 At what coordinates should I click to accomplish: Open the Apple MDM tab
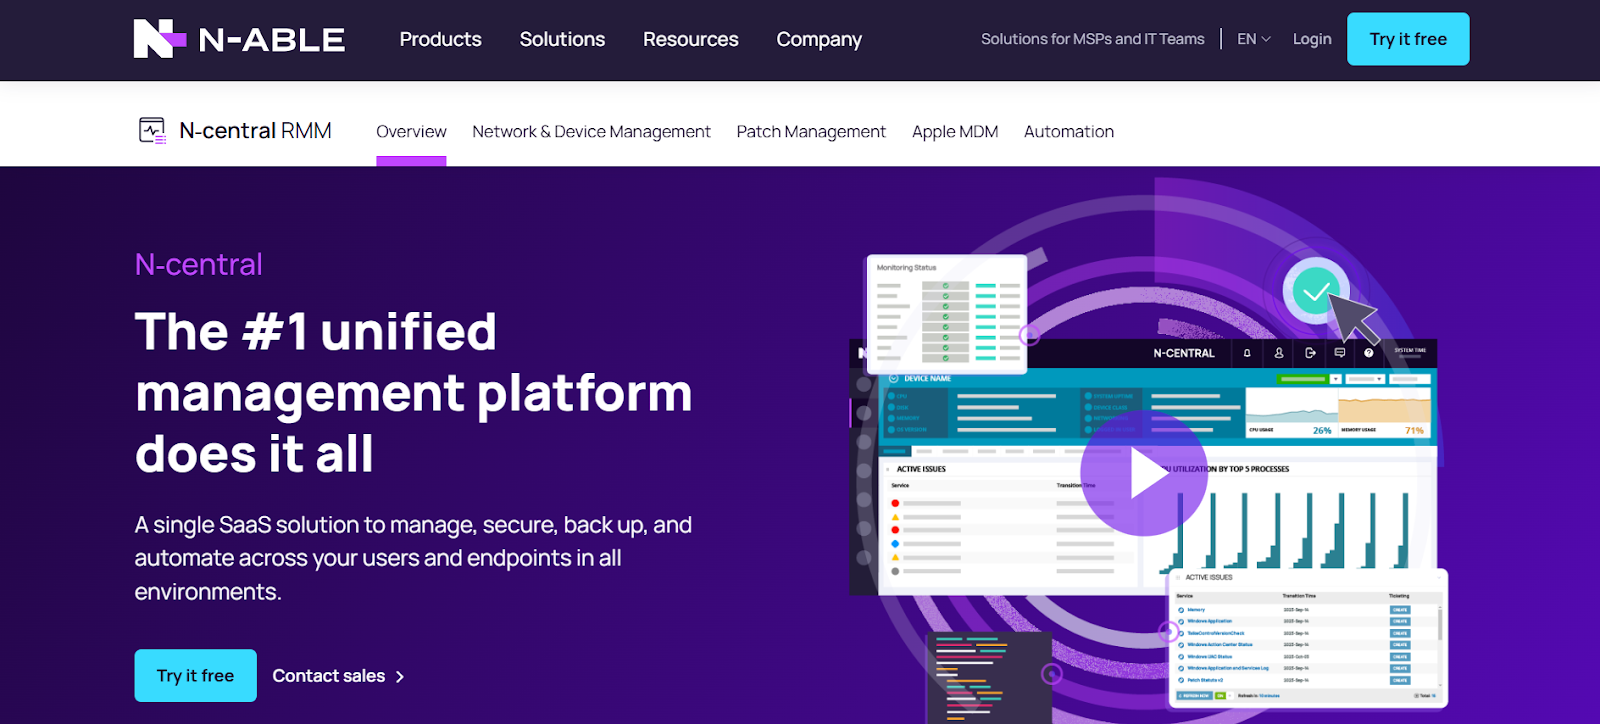tap(955, 131)
